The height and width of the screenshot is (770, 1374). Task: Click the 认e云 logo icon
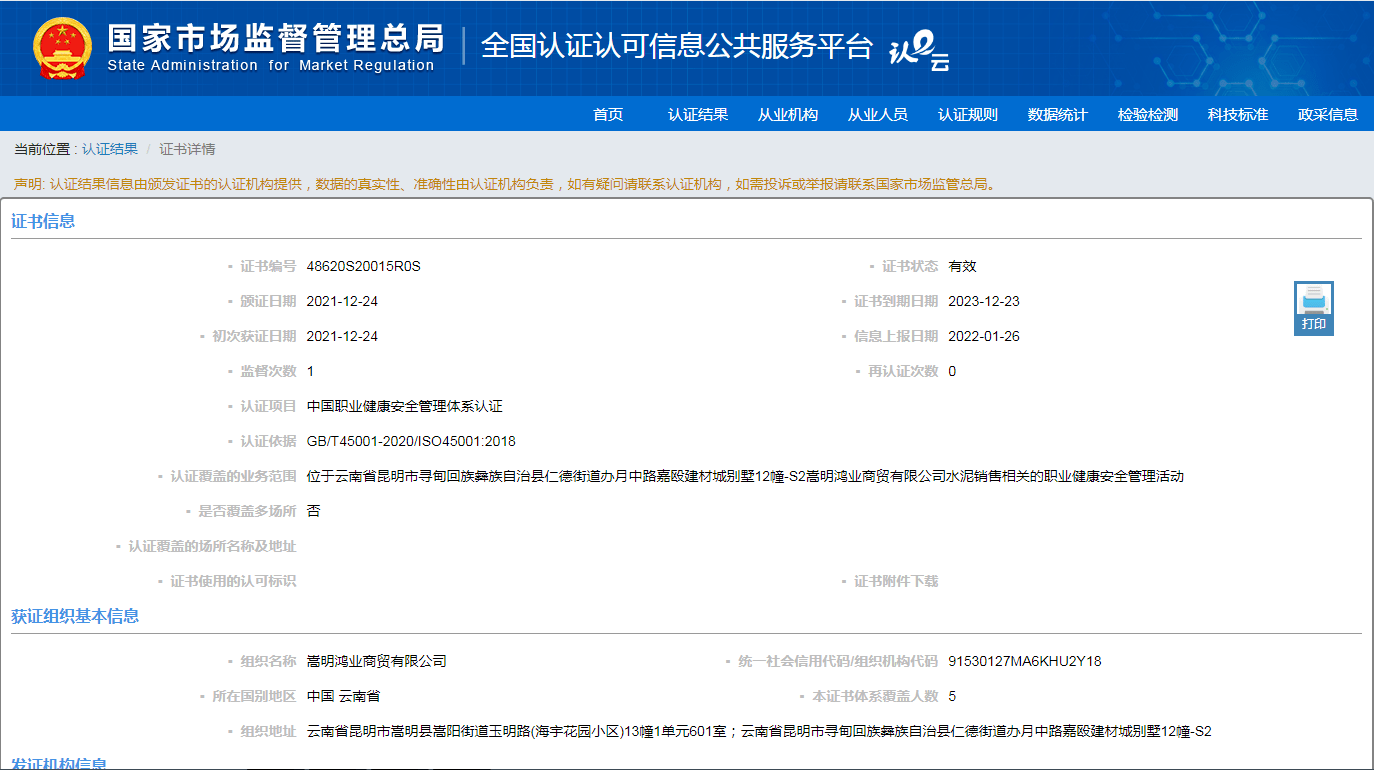click(919, 50)
